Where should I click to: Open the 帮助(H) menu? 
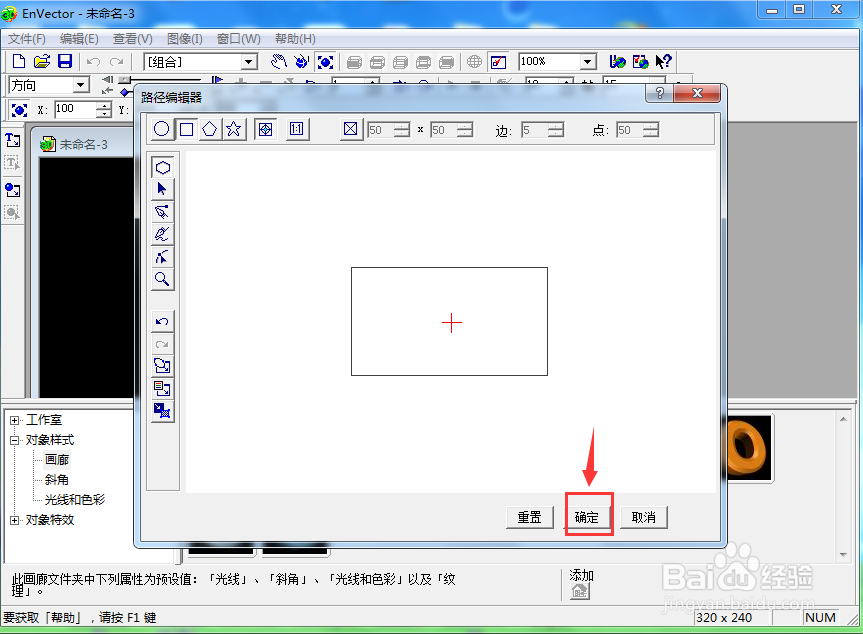coord(295,39)
